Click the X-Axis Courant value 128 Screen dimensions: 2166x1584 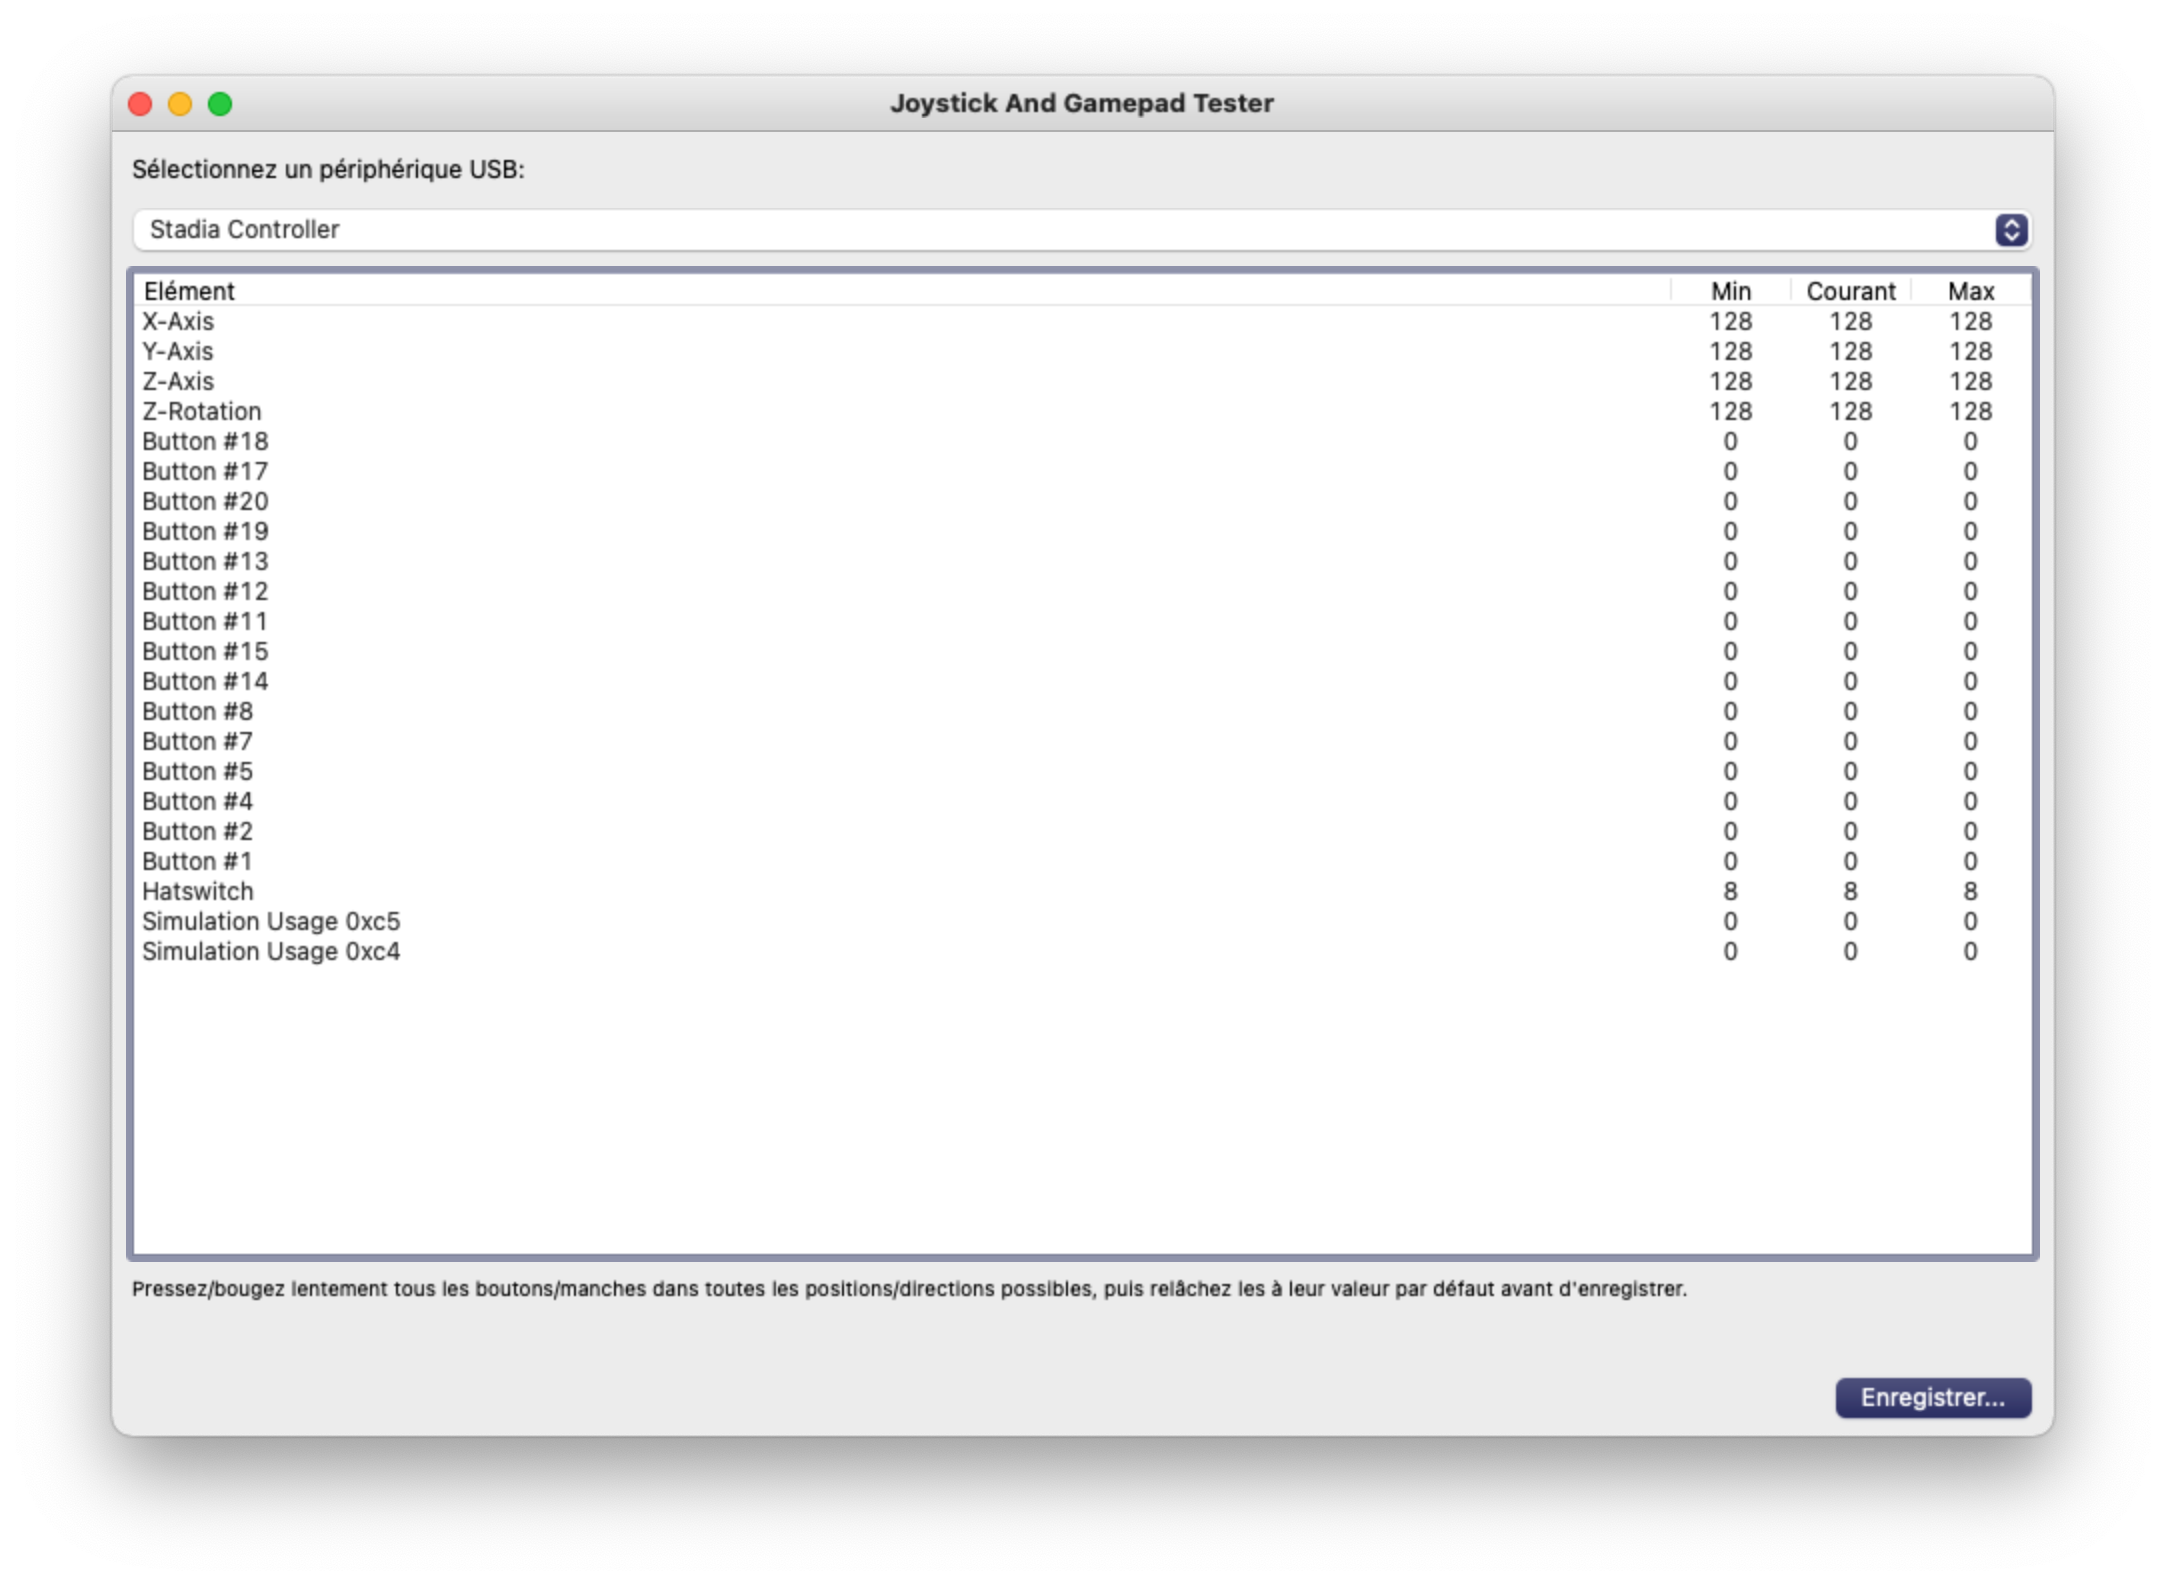[x=1850, y=321]
